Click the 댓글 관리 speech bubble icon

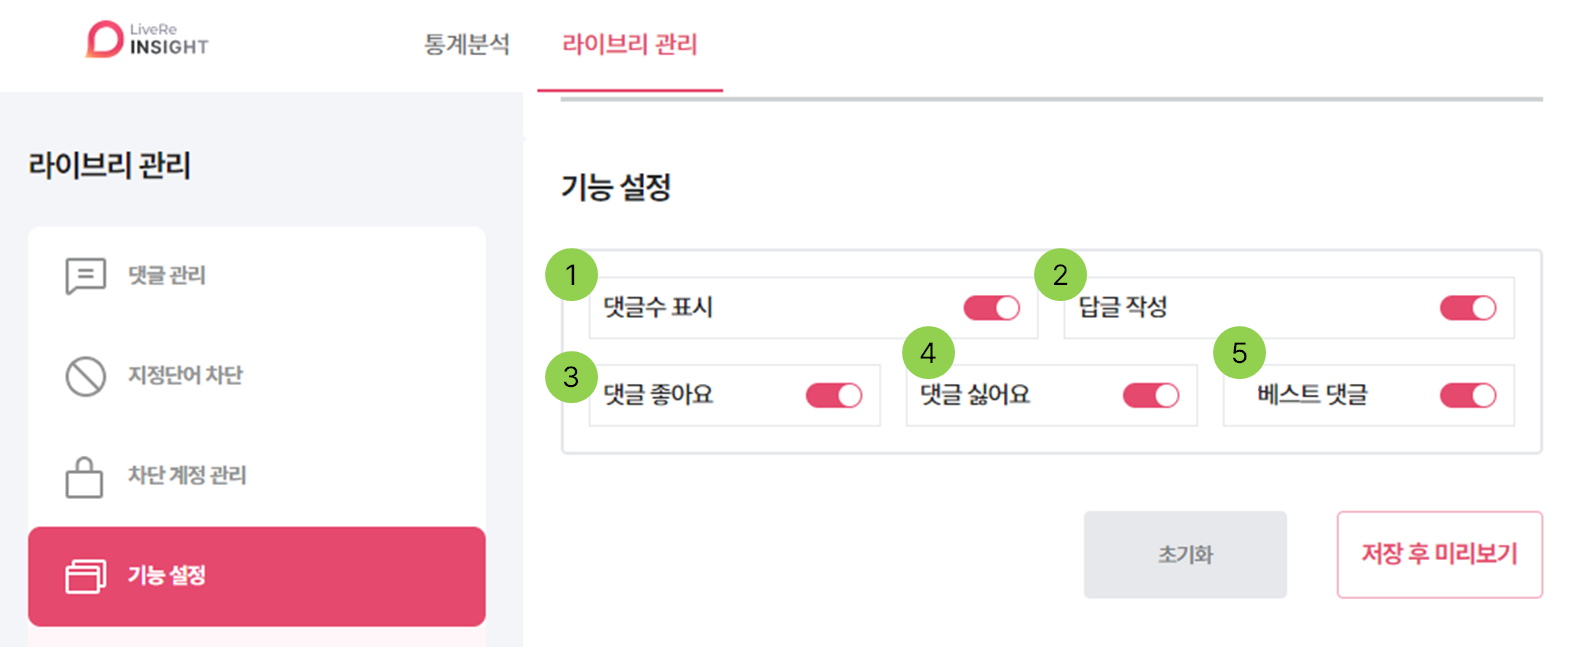point(86,275)
